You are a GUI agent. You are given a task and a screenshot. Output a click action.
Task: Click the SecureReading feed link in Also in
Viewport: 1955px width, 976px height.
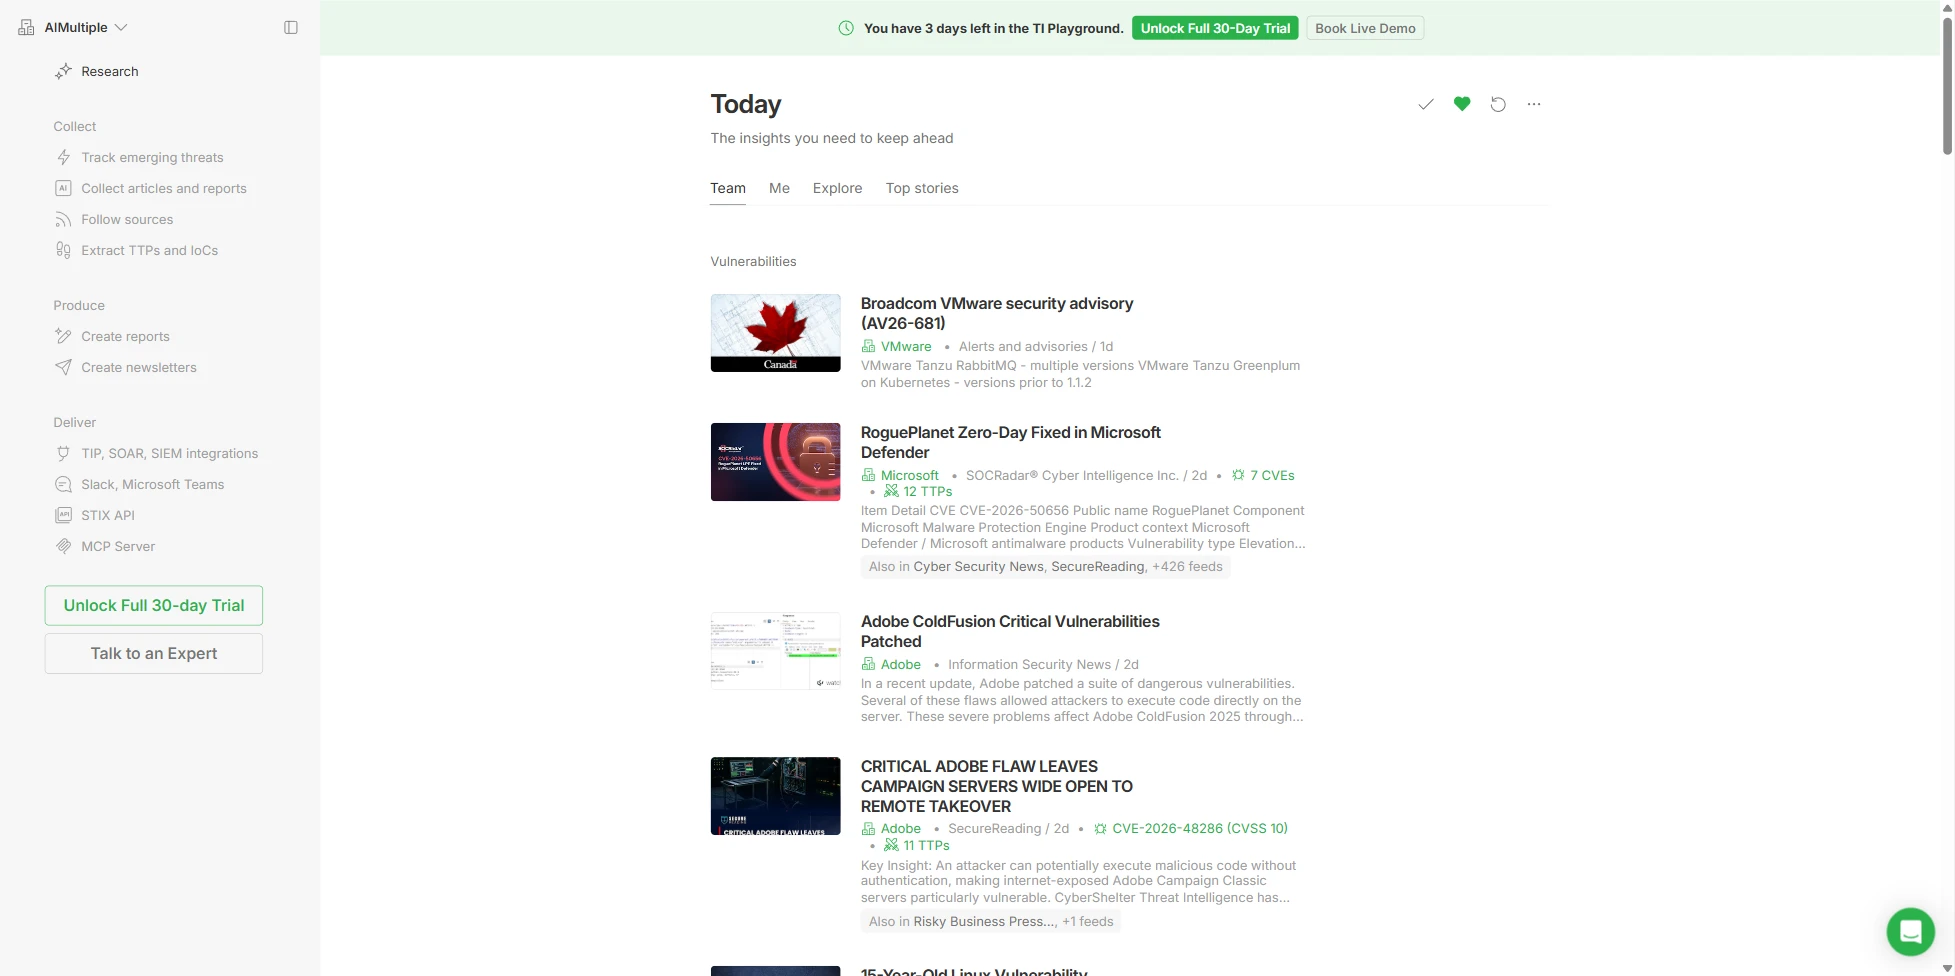click(1097, 566)
